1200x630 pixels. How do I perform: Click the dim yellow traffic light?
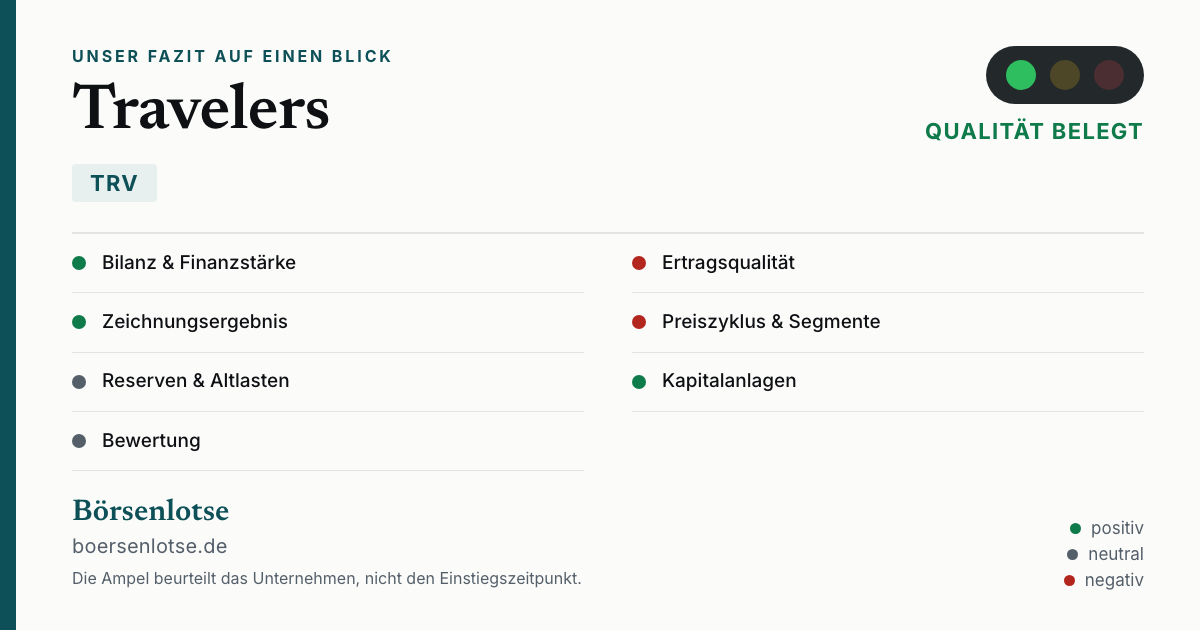[x=1065, y=75]
